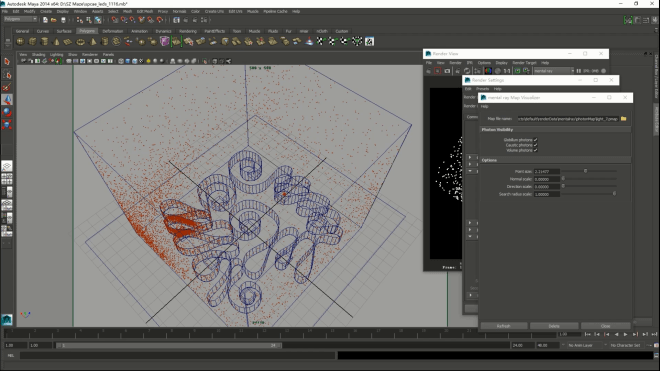Image resolution: width=660 pixels, height=371 pixels.
Task: Activate the Rotate tool in the toolbox
Action: point(7,112)
